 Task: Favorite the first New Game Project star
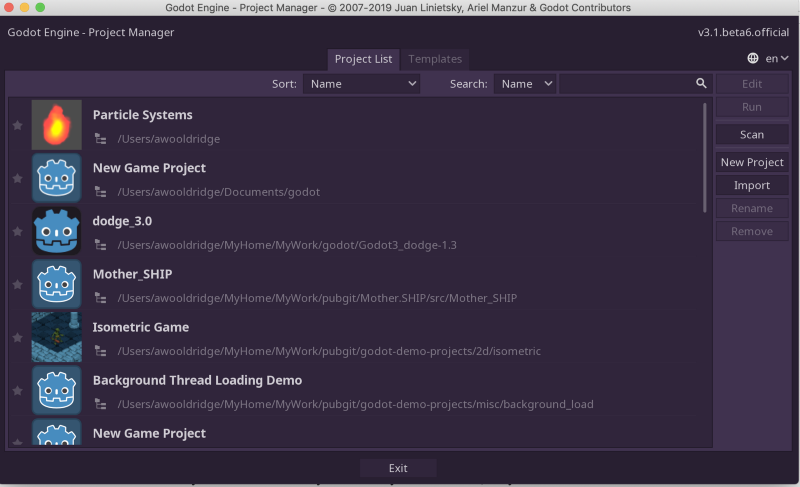pos(17,178)
